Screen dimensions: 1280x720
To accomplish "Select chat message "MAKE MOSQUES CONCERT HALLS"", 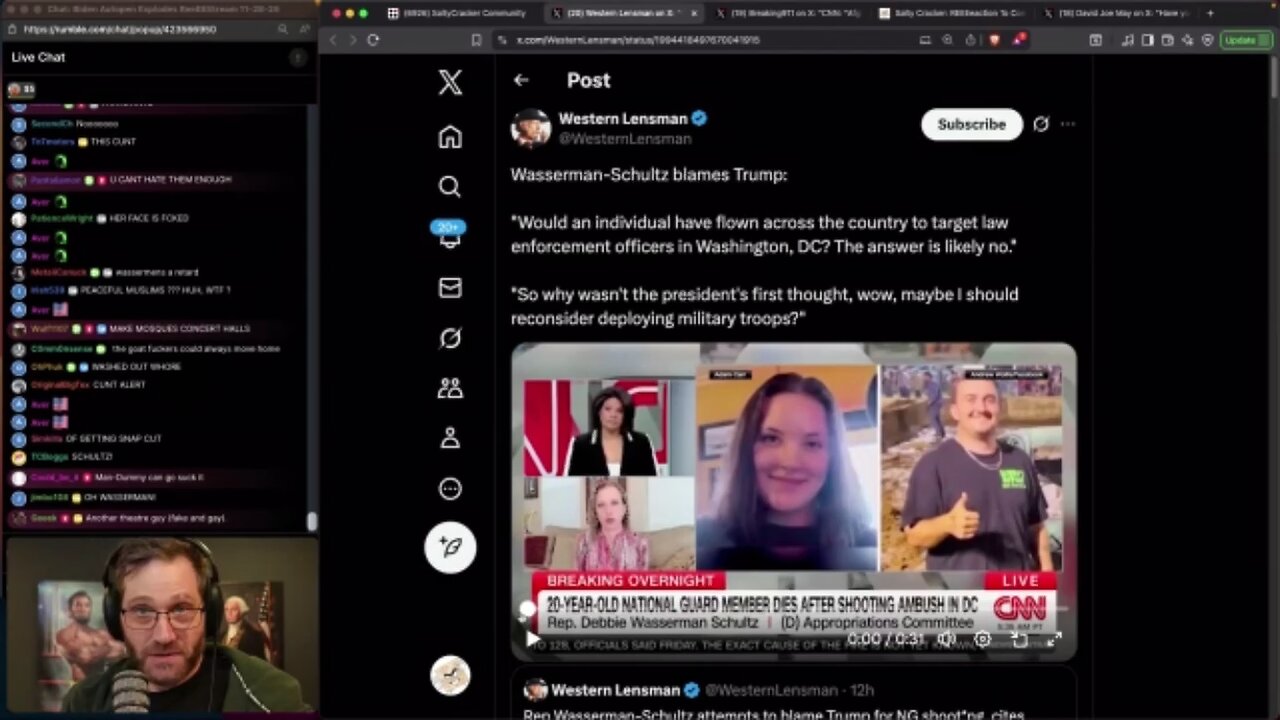I will click(x=178, y=328).
